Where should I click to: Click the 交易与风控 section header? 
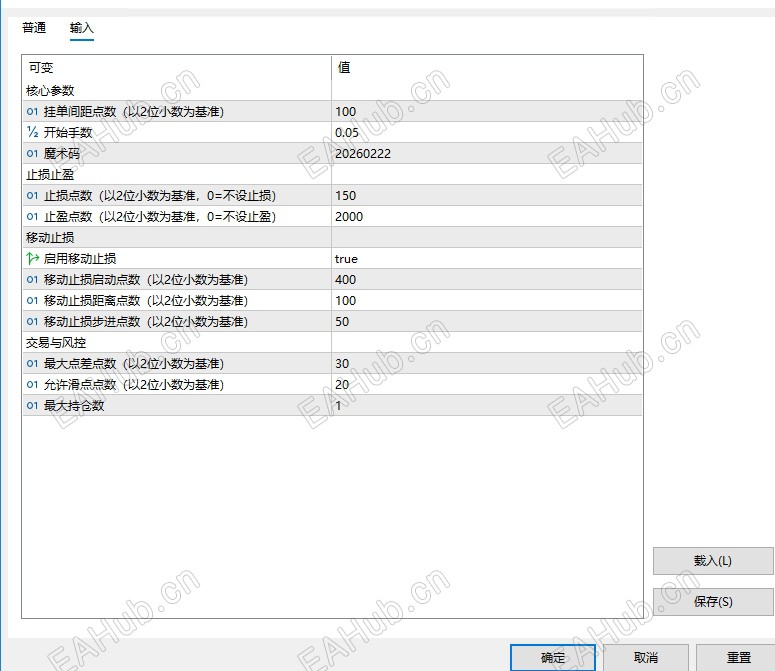[56, 342]
